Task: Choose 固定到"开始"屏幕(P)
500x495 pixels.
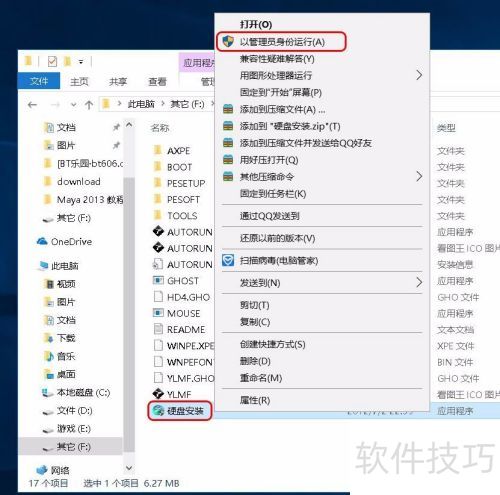Action: click(281, 92)
